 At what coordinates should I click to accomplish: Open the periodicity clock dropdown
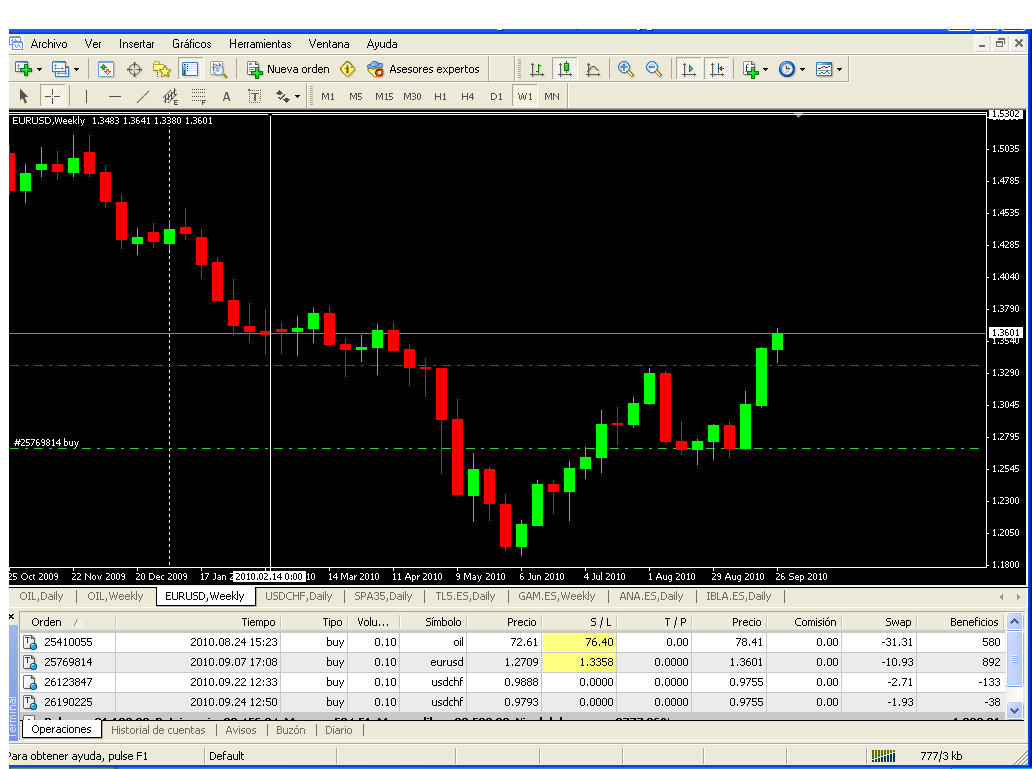[x=803, y=69]
